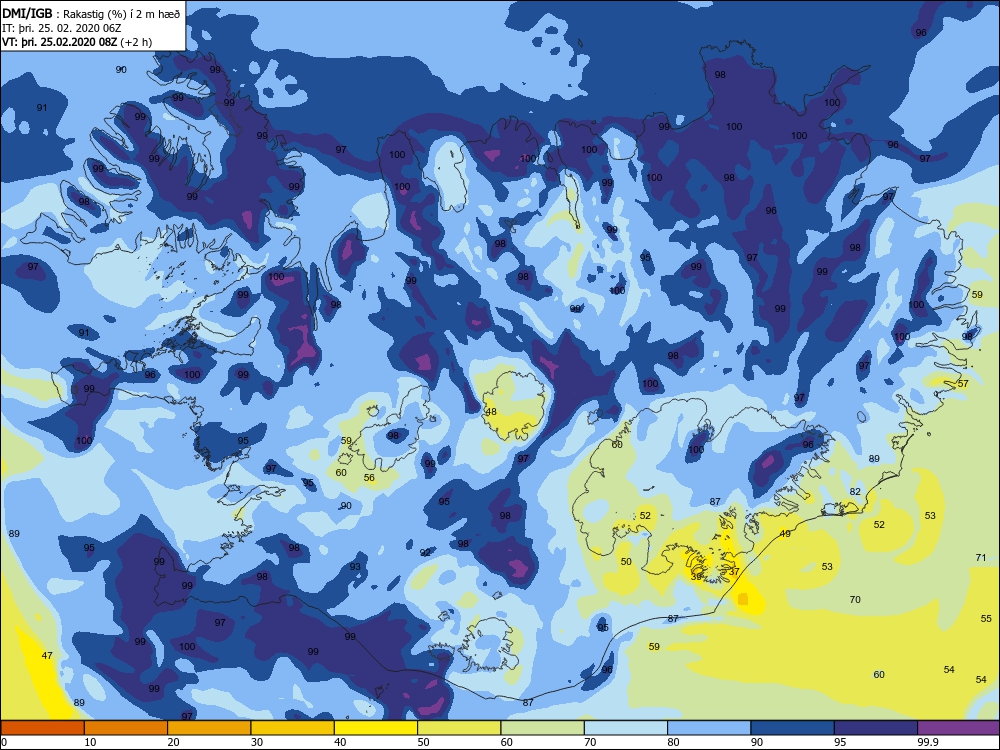Click the 20–30 light orange legend swatch

click(209, 727)
